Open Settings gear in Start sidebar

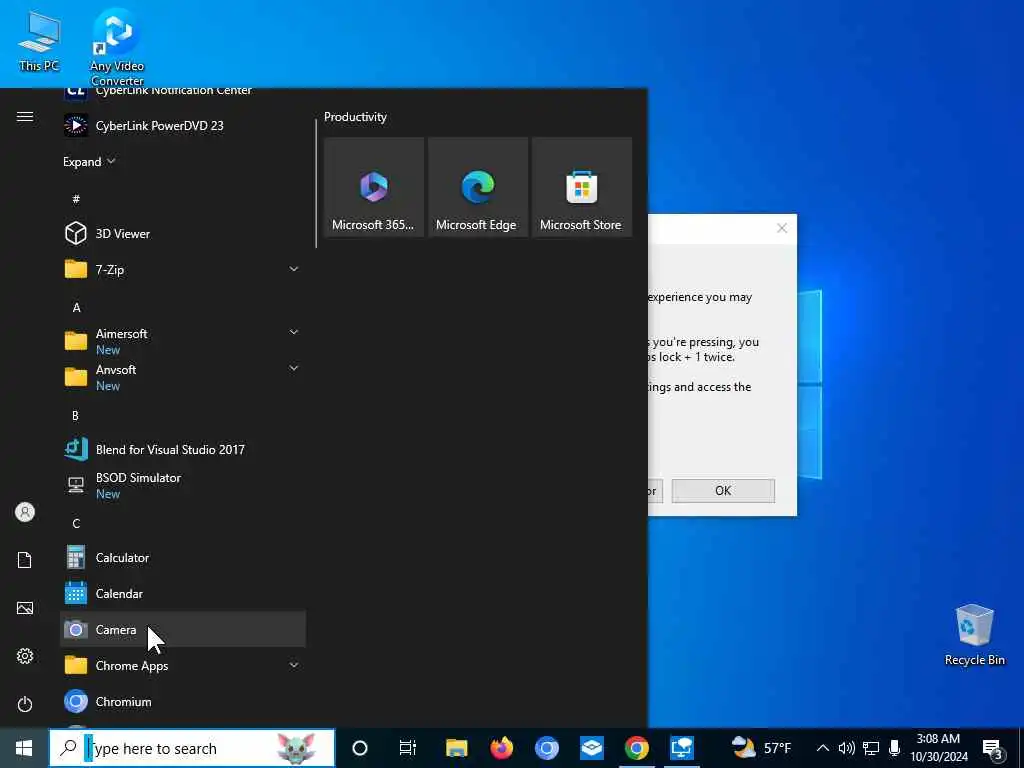click(25, 656)
